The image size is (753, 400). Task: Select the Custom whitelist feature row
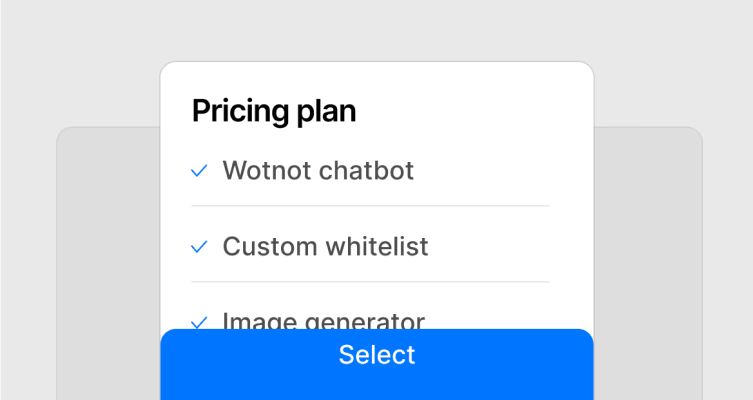[370, 246]
